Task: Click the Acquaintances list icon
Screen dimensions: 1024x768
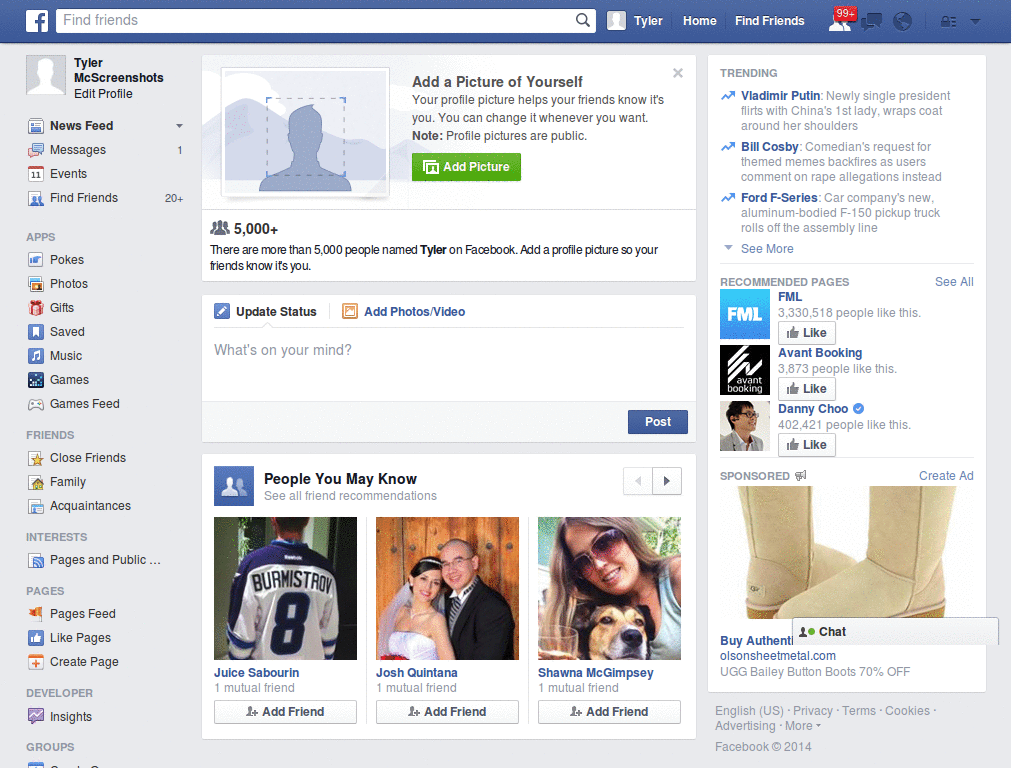Action: click(x=36, y=506)
